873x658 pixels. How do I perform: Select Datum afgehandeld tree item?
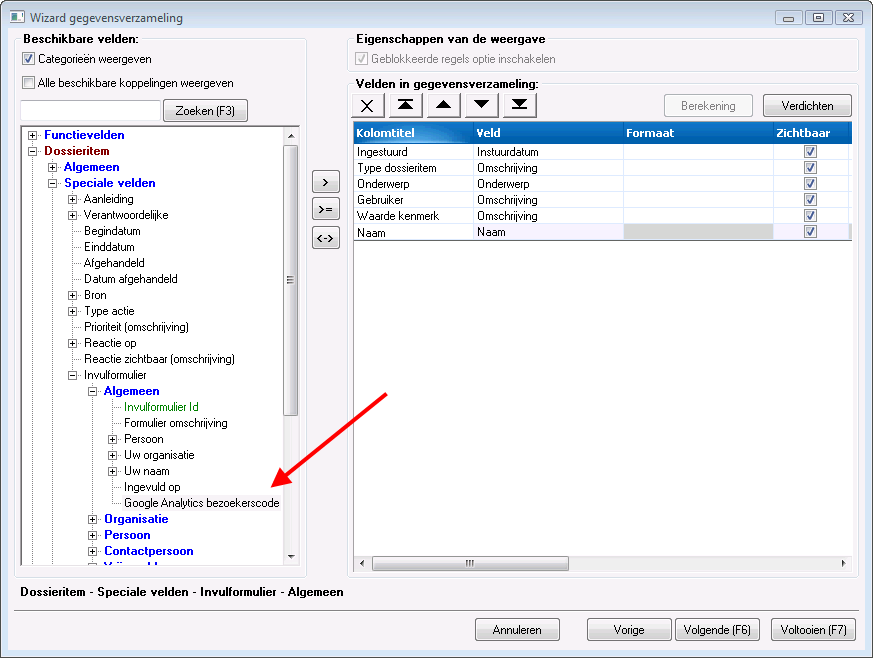pyautogui.click(x=130, y=279)
